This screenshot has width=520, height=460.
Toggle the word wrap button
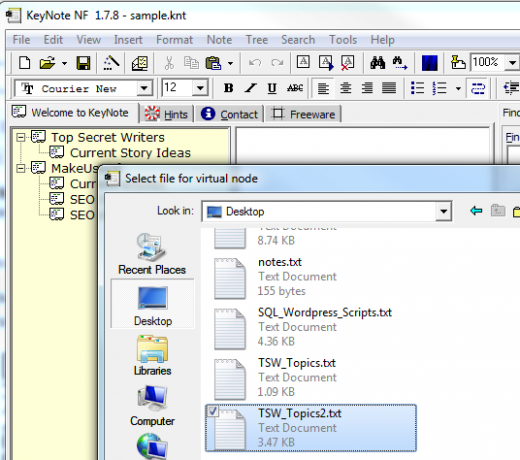click(x=478, y=88)
